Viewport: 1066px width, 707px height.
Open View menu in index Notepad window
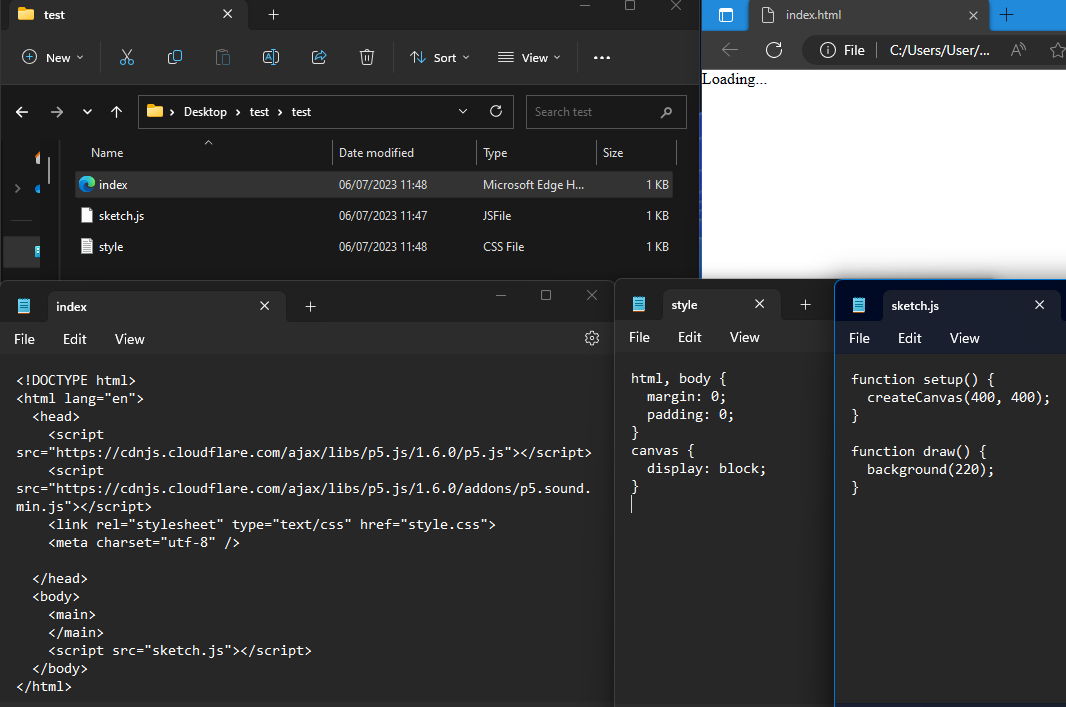pyautogui.click(x=129, y=339)
